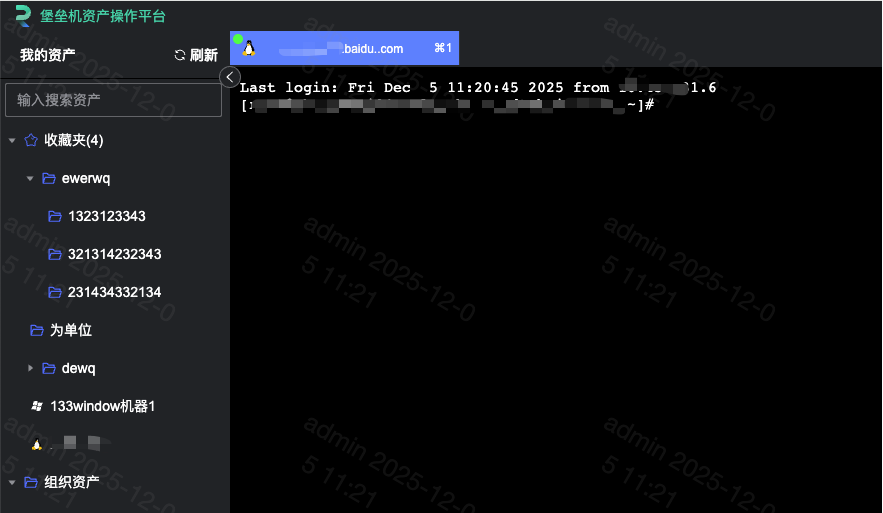Click the 刷新 refresh button

[196, 55]
